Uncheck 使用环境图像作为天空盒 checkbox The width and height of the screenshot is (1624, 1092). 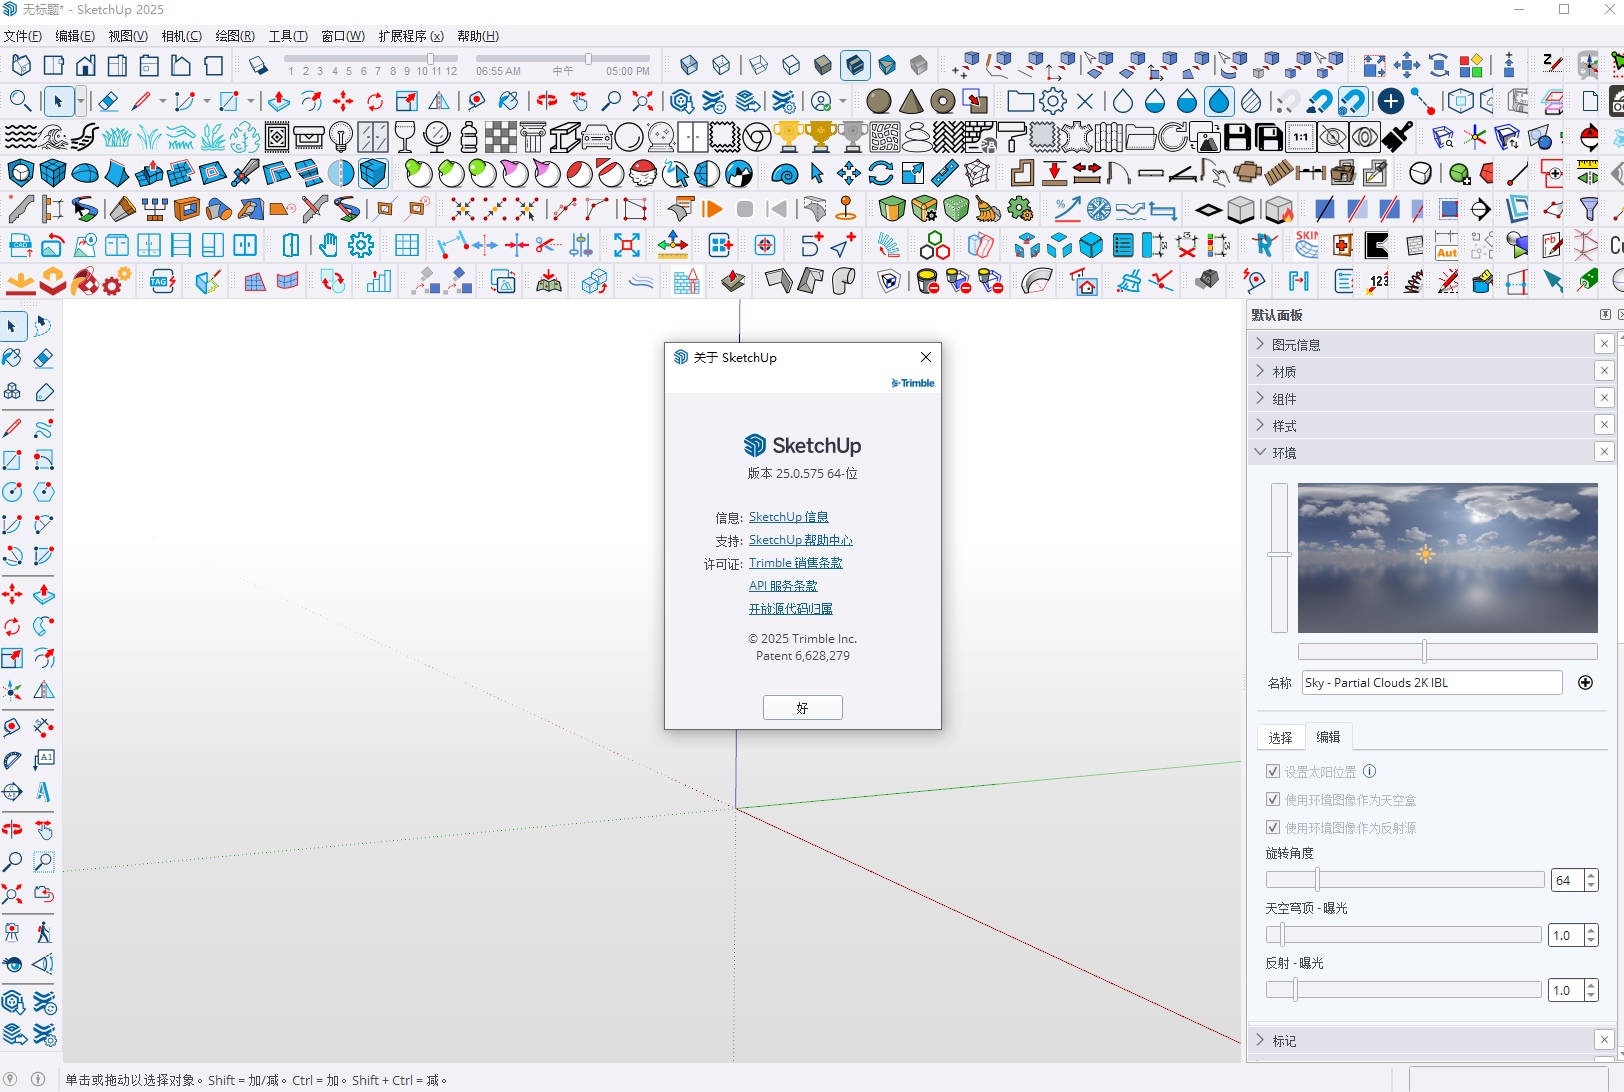click(1273, 799)
